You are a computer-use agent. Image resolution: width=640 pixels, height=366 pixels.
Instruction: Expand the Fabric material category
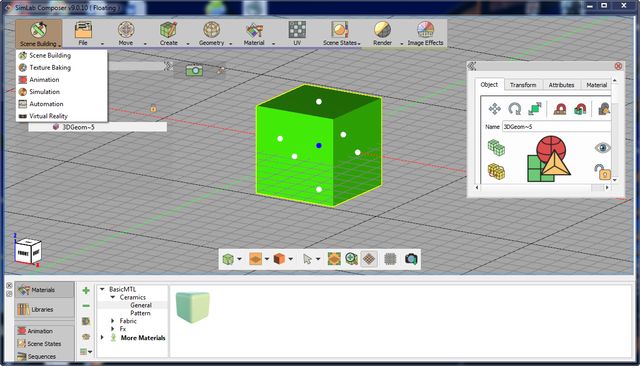pyautogui.click(x=113, y=321)
